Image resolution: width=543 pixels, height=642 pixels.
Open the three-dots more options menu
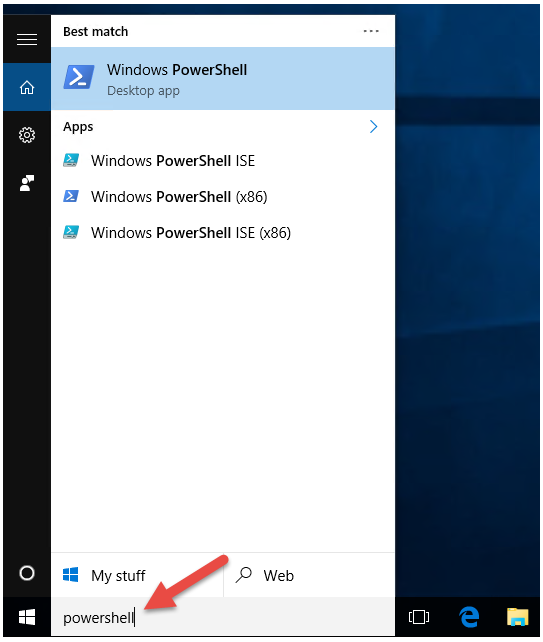pyautogui.click(x=371, y=31)
